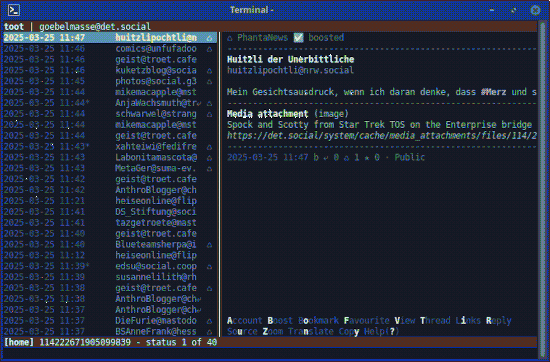Image resolution: width=550 pixels, height=362 pixels.
Task: Click the 'status 1 of 40' indicator
Action: tap(181, 342)
